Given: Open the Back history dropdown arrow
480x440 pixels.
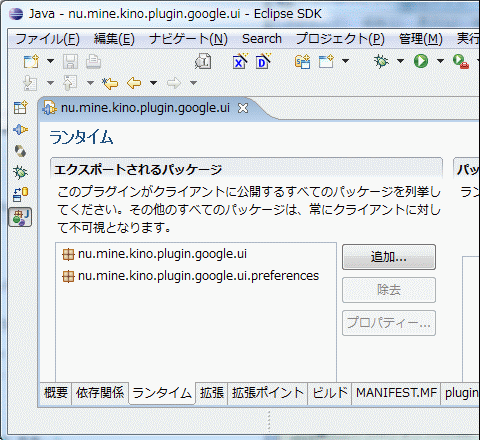Looking at the screenshot, I should [153, 83].
